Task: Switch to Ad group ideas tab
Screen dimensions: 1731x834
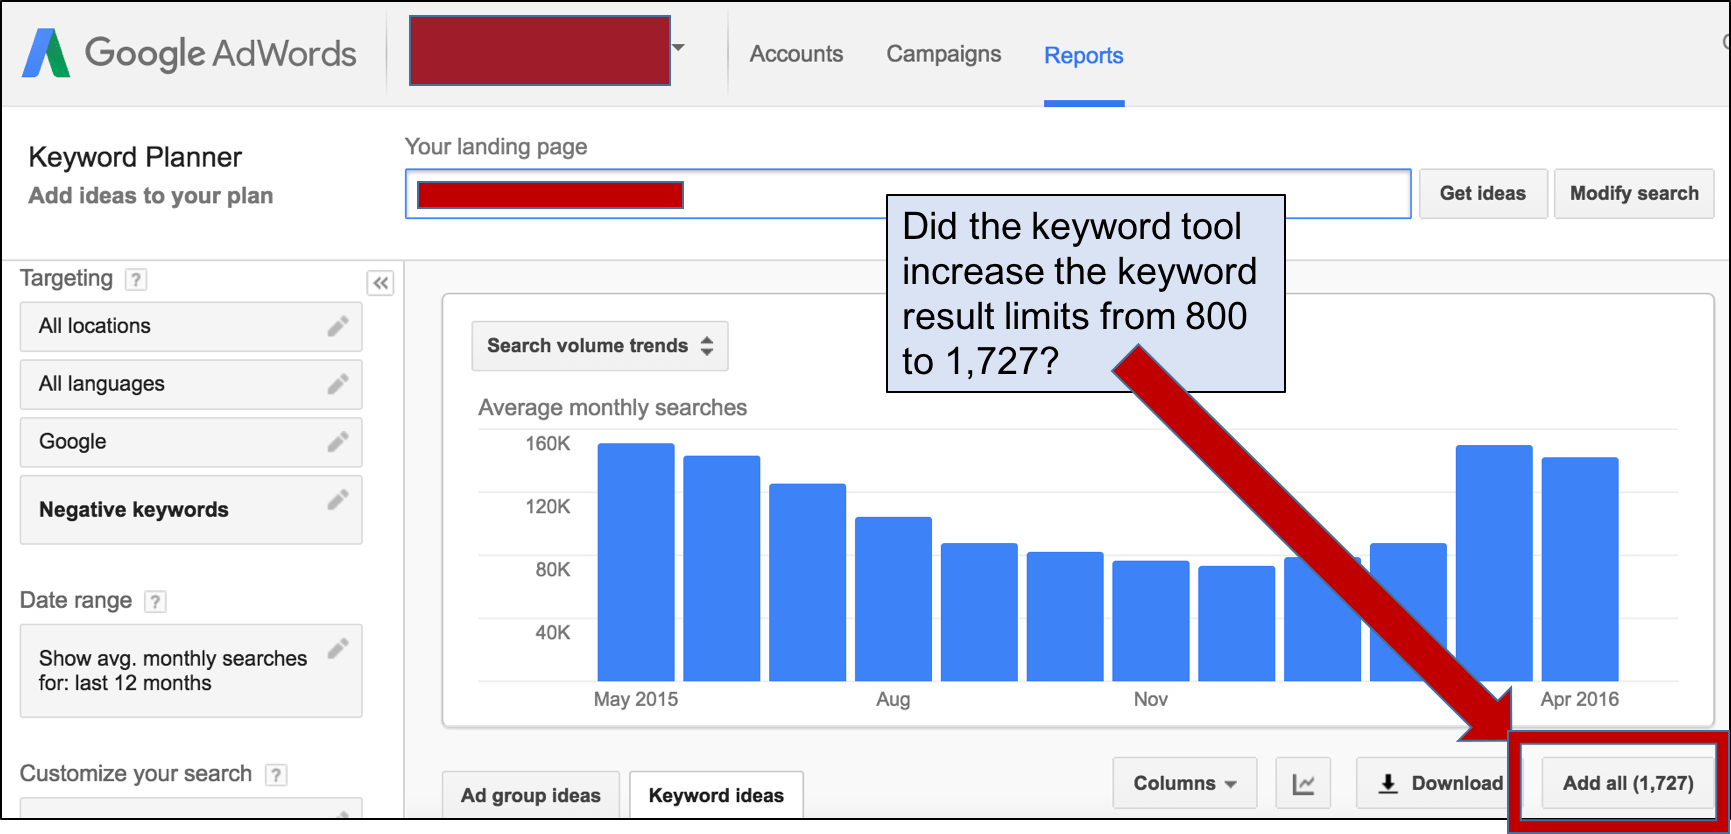Action: 531,795
